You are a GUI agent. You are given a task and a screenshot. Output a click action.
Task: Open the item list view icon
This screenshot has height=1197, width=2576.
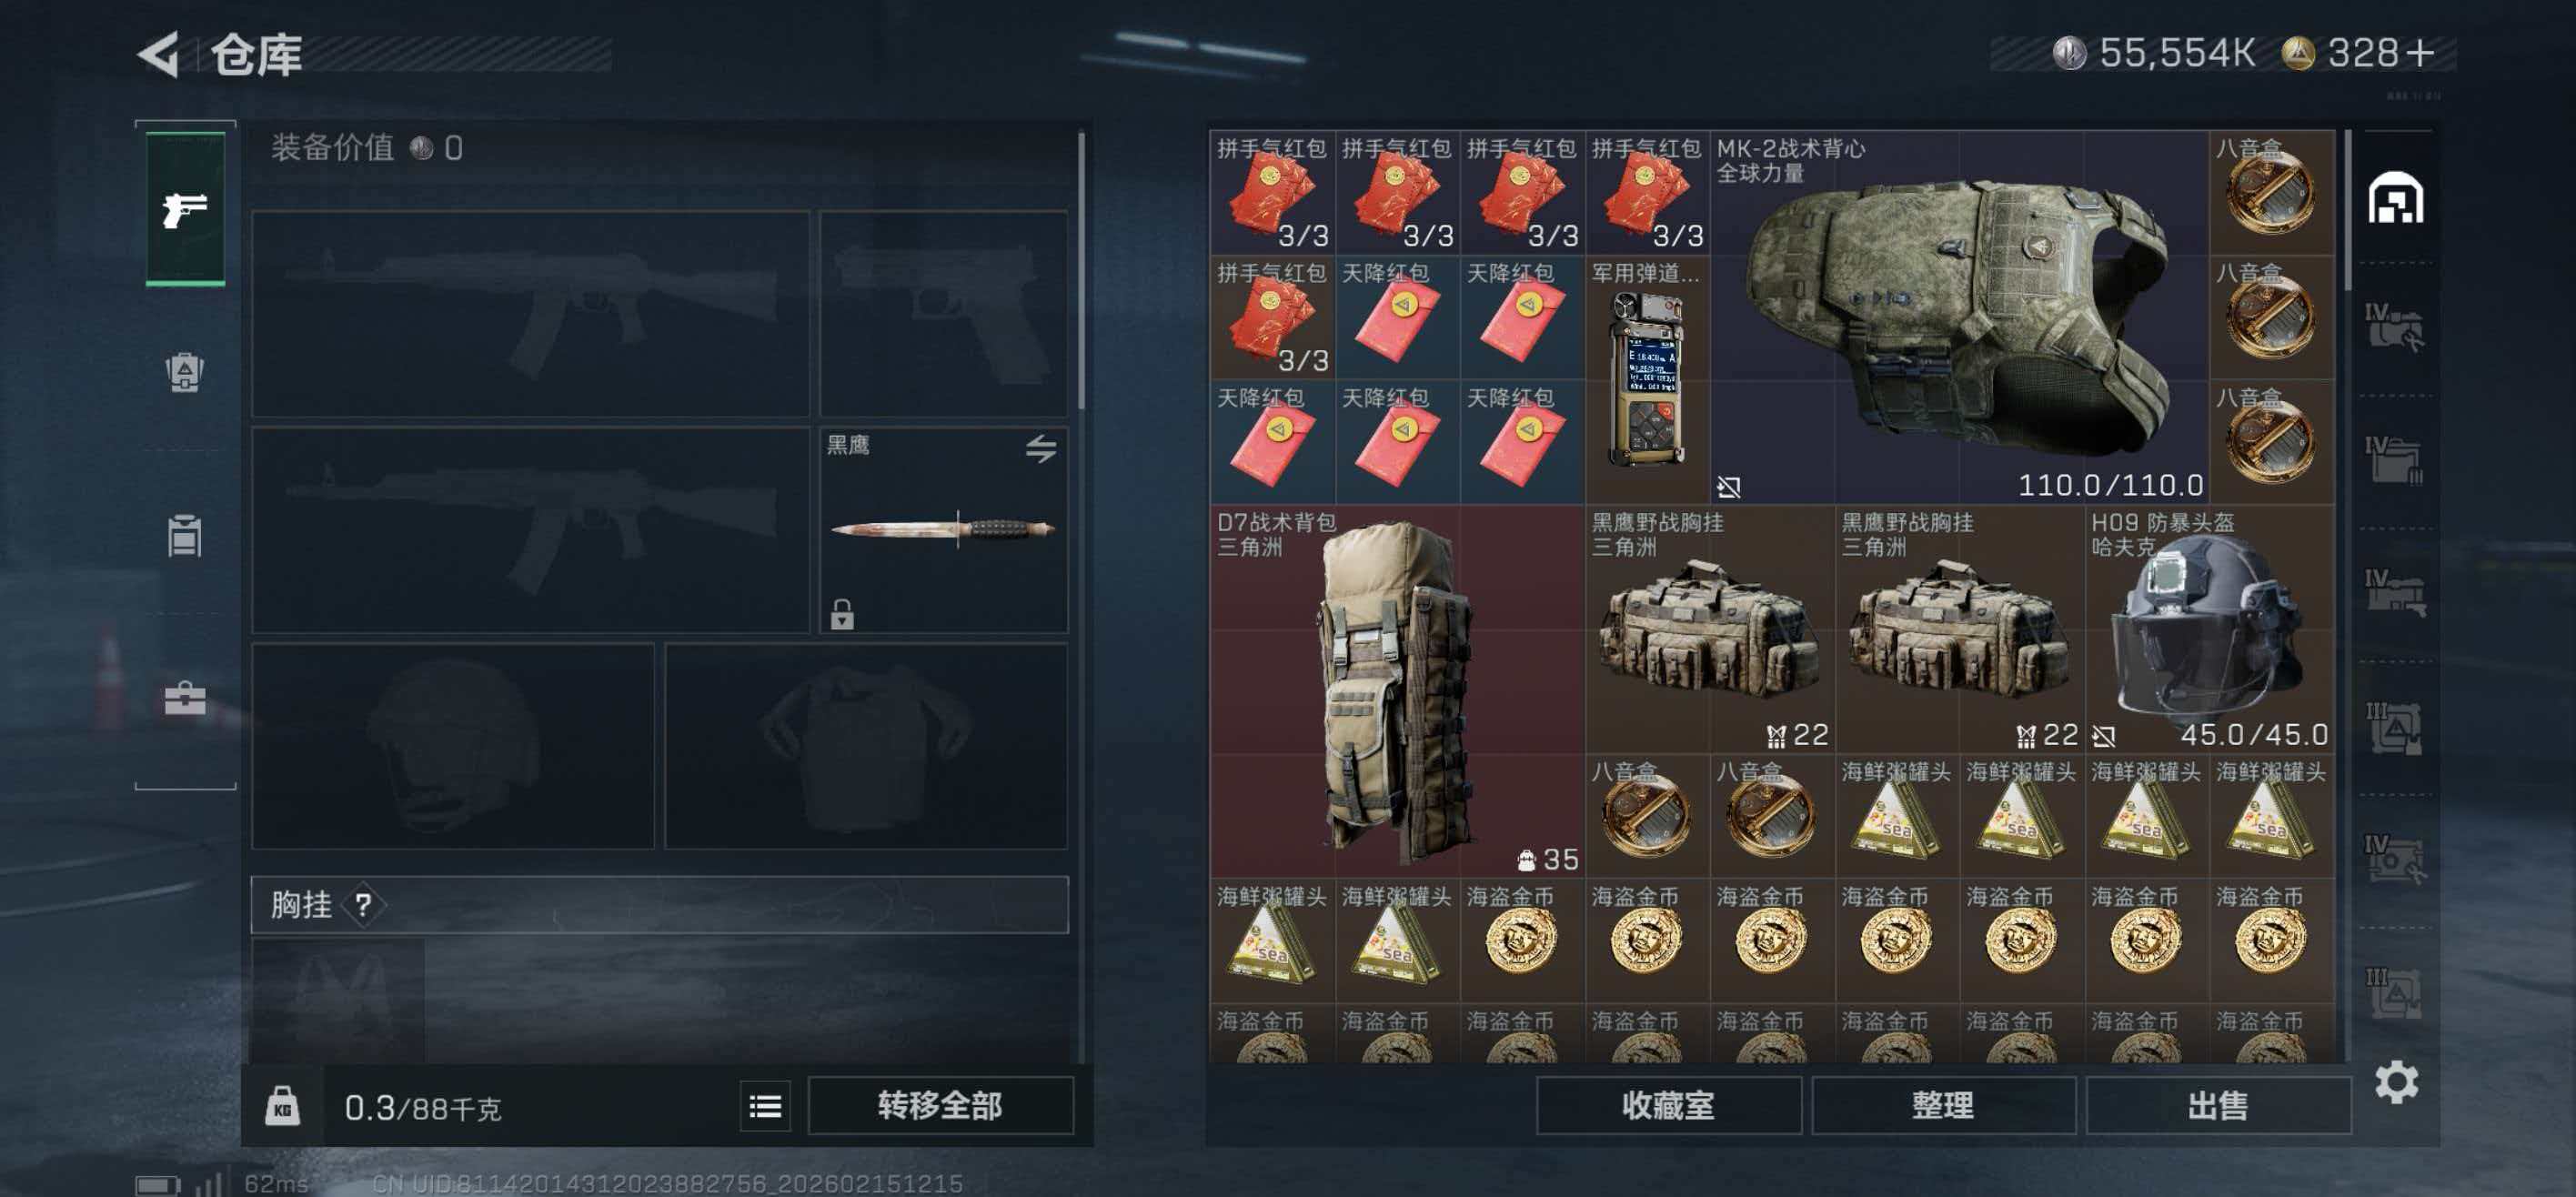click(x=765, y=1106)
